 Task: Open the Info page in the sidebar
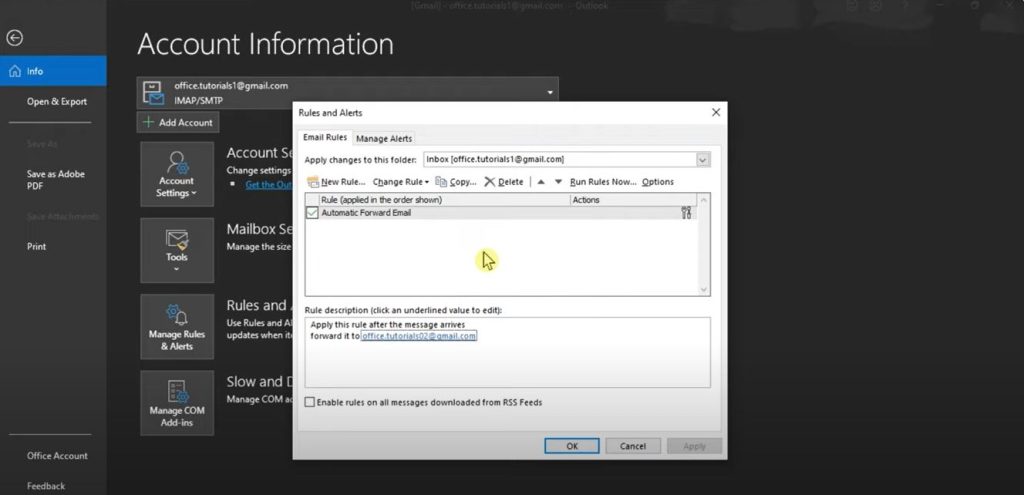coord(53,71)
